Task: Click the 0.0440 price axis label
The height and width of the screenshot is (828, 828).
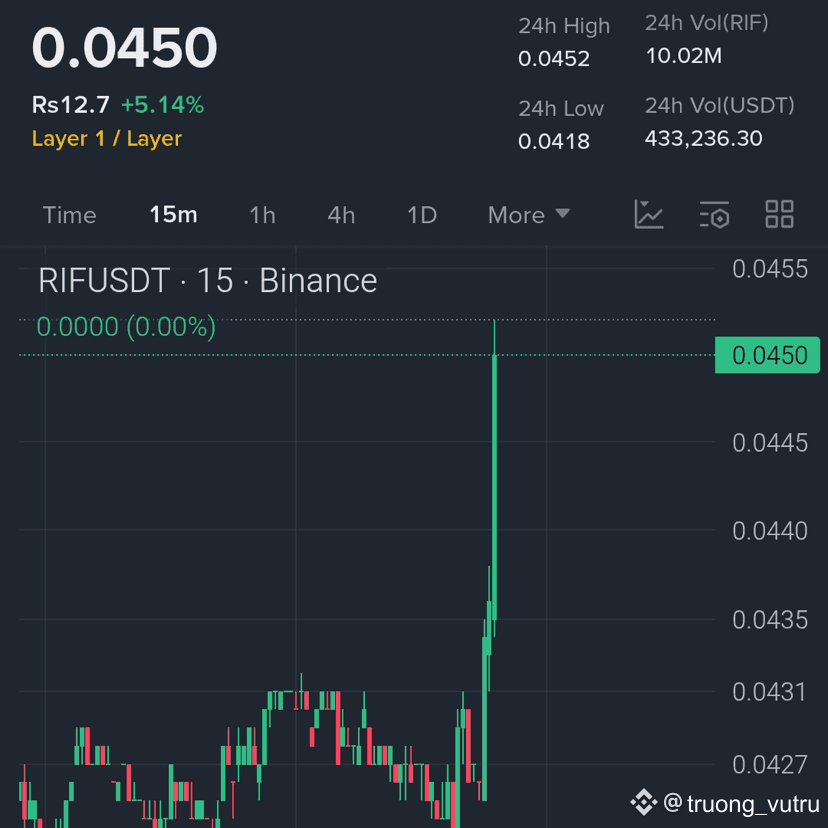Action: coord(770,531)
